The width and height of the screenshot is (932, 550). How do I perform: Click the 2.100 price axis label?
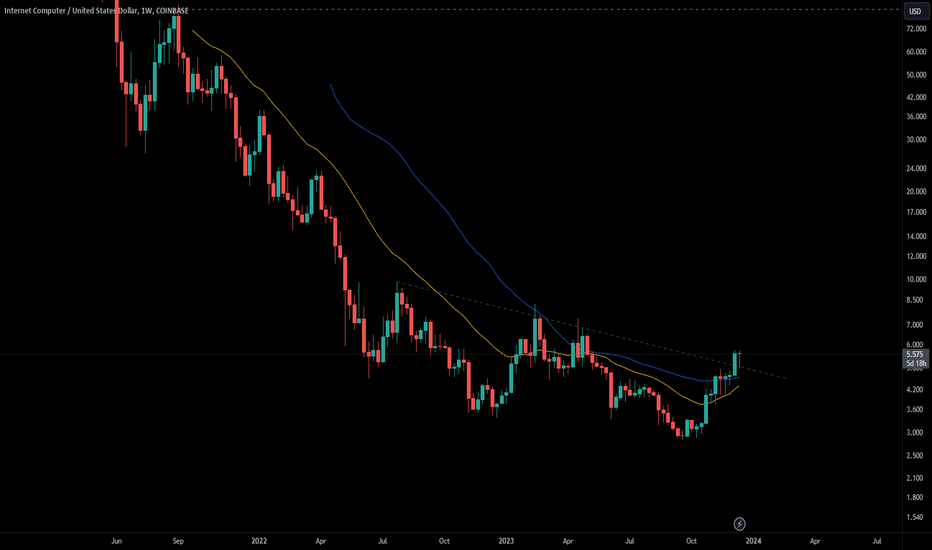tap(916, 477)
